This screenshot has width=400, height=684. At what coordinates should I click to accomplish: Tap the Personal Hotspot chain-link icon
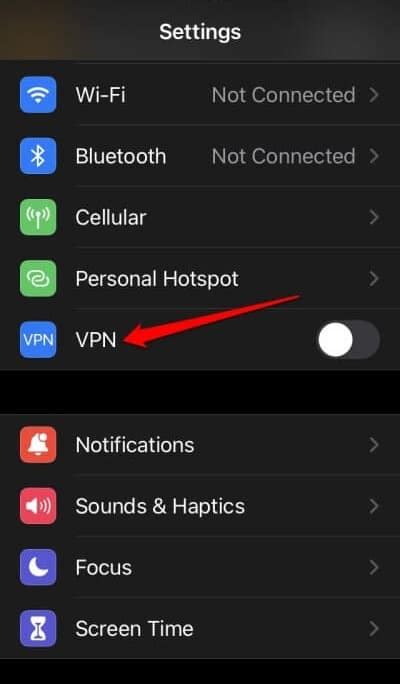[38, 278]
